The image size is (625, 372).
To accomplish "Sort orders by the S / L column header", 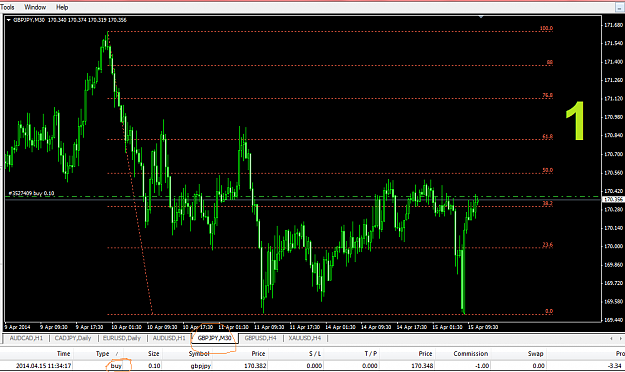I will 315,354.
